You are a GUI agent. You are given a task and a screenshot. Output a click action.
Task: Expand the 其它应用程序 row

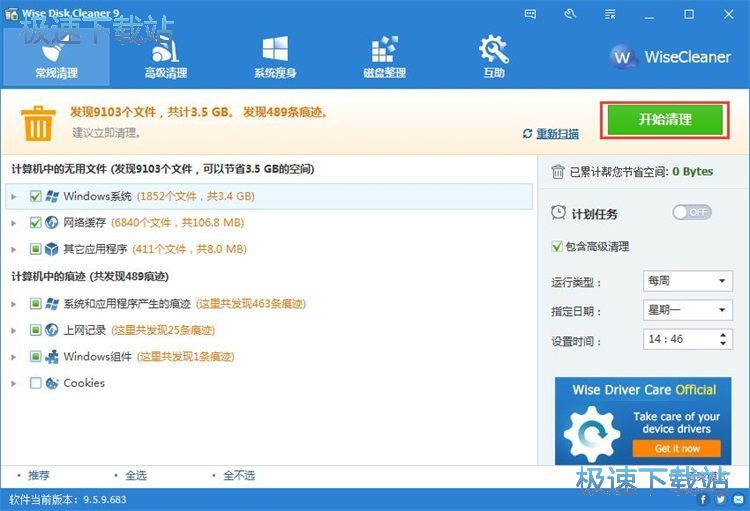pyautogui.click(x=14, y=249)
